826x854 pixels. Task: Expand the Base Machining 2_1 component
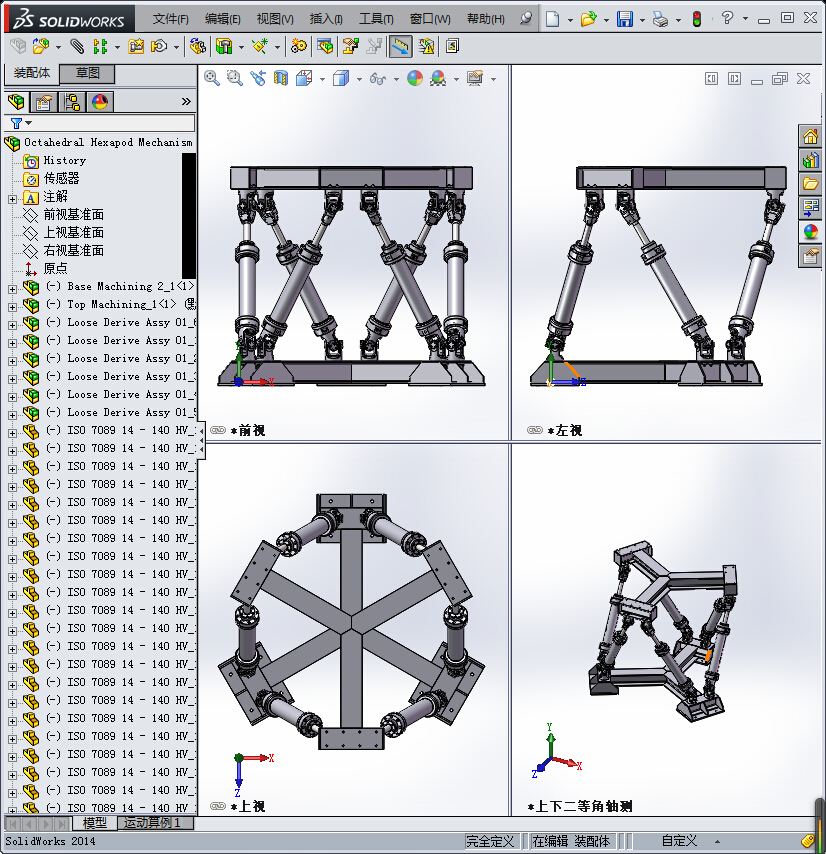click(x=13, y=289)
